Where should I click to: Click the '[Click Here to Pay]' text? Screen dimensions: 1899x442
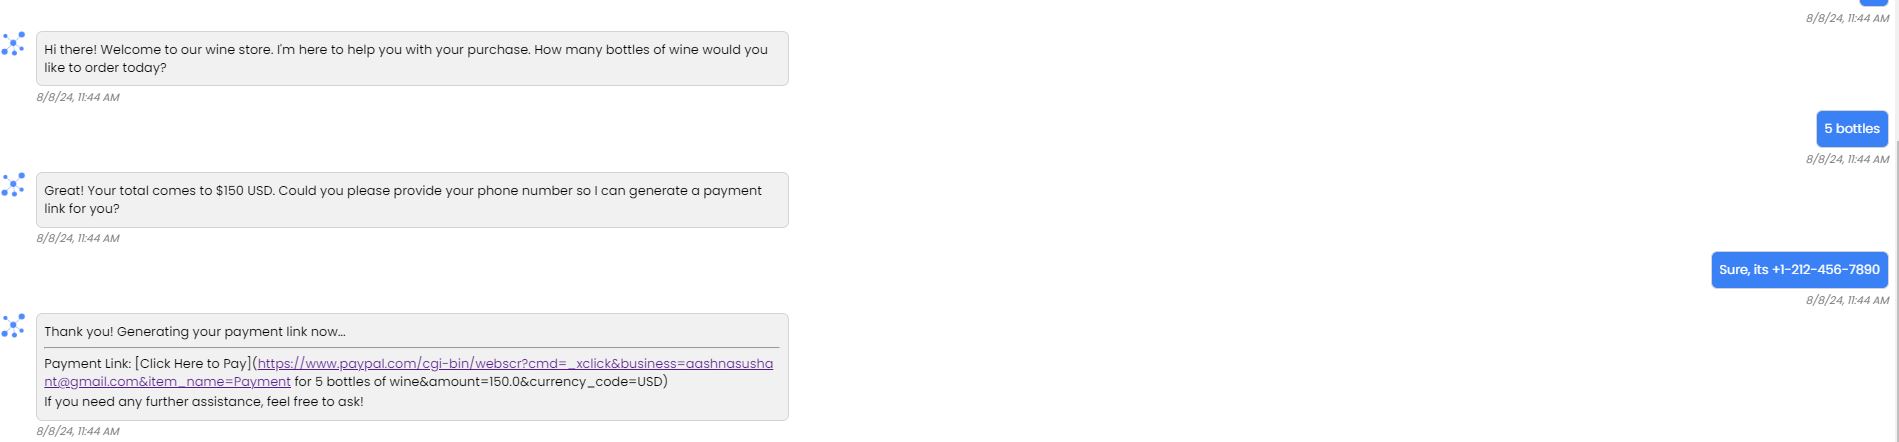click(x=193, y=364)
